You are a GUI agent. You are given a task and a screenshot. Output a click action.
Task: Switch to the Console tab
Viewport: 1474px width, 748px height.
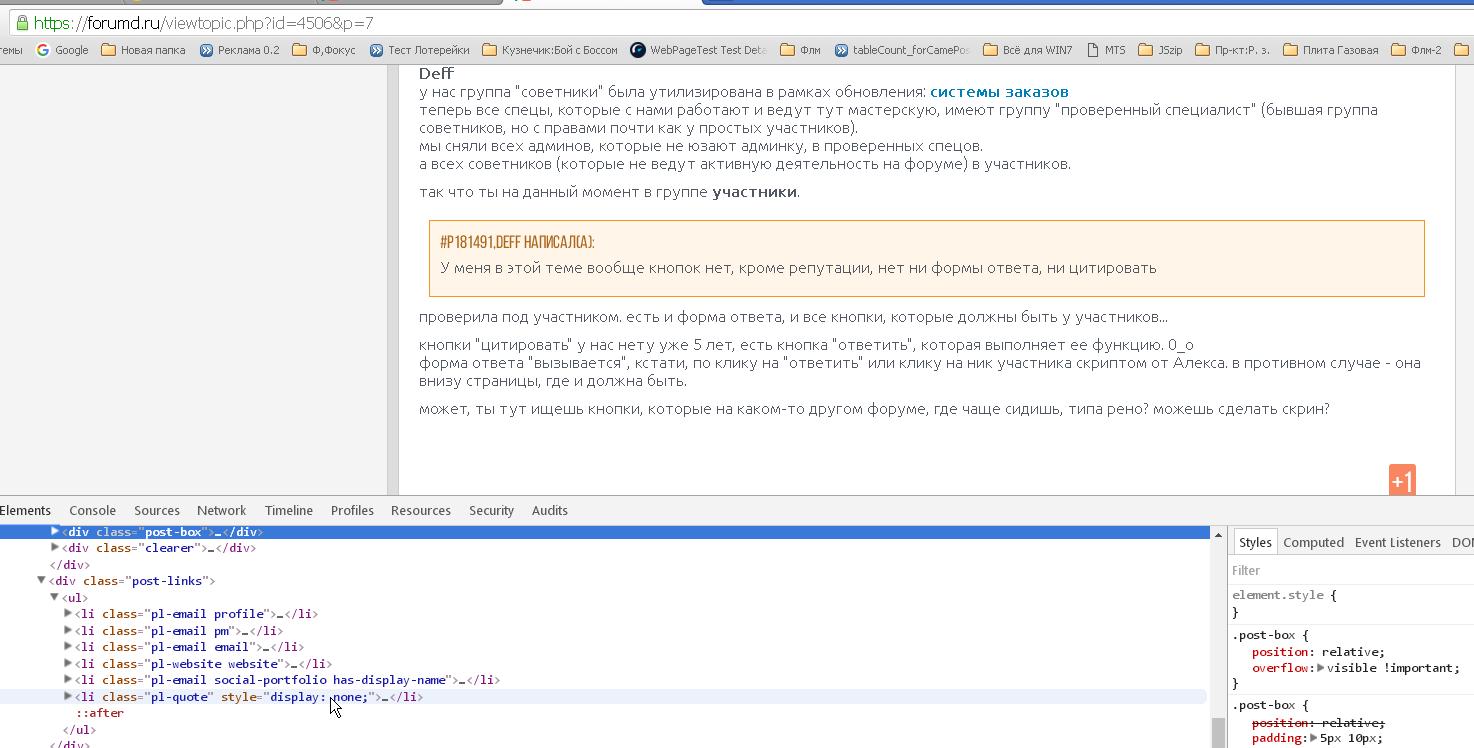pos(92,510)
